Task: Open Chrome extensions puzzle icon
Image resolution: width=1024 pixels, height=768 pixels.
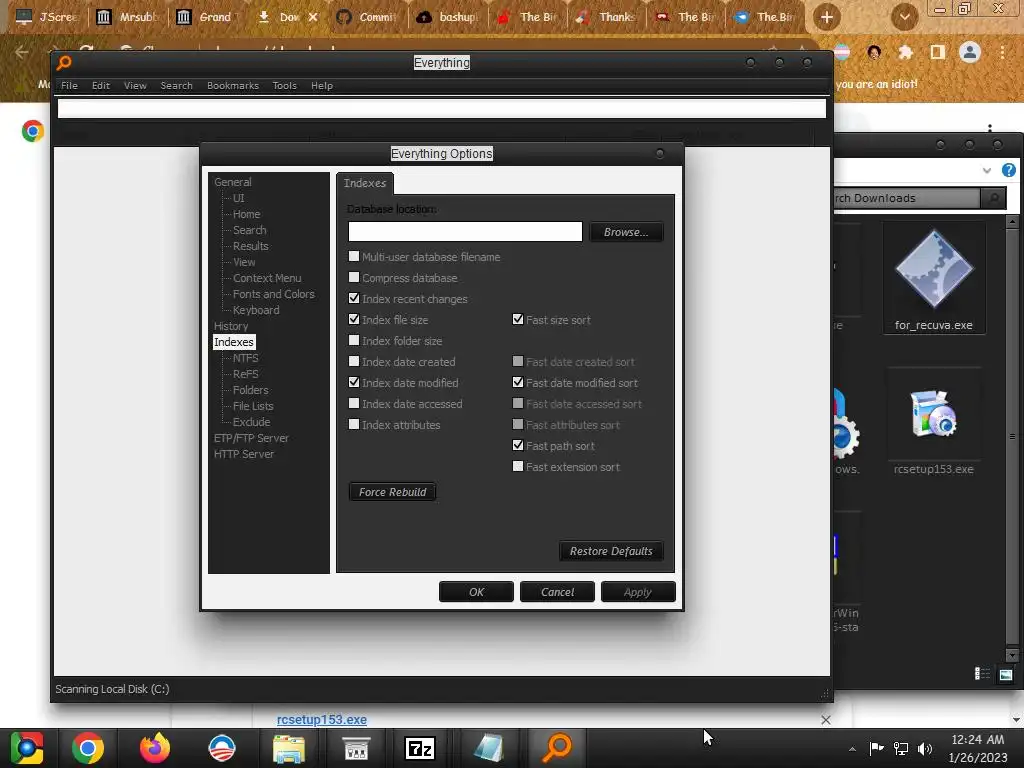Action: pos(905,52)
